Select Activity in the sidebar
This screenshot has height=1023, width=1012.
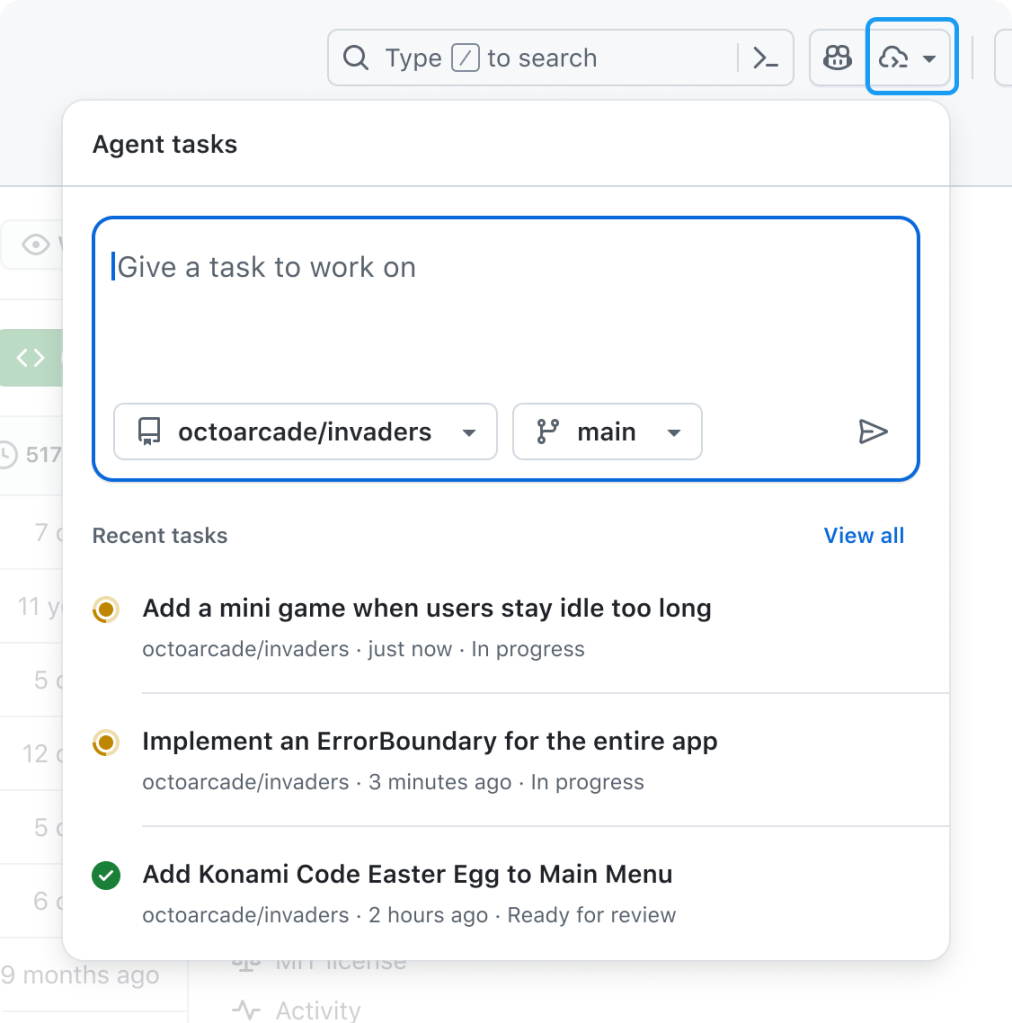tap(320, 1010)
